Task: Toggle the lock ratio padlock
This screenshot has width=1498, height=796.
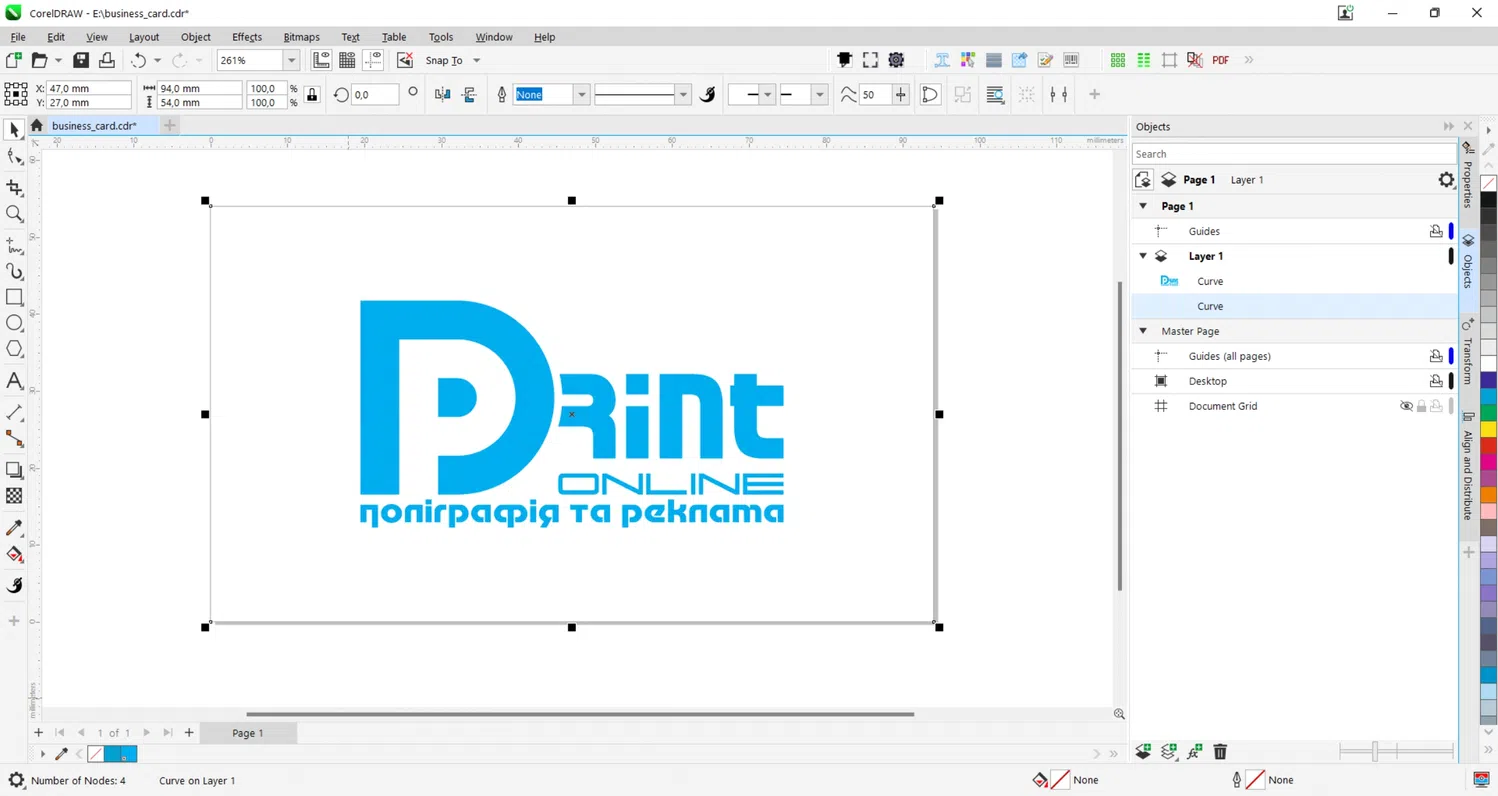Action: point(312,95)
